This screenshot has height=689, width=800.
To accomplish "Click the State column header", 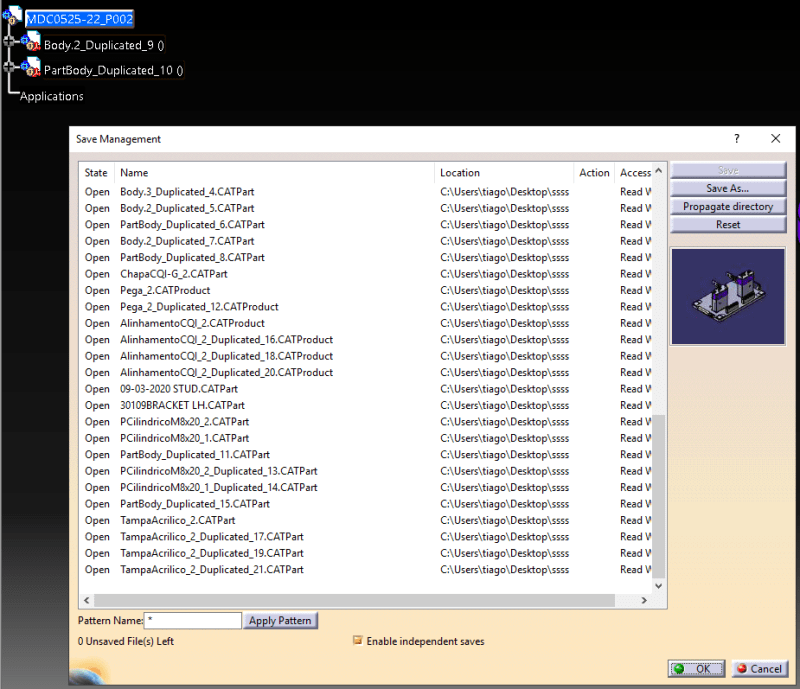I will pos(96,173).
